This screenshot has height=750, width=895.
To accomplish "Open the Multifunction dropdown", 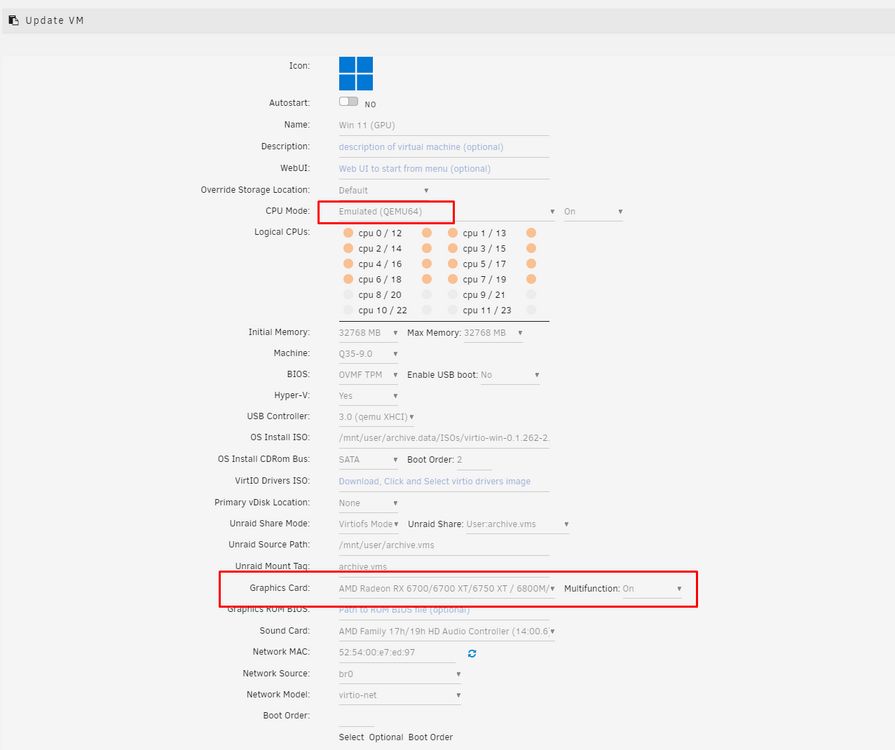I will [x=652, y=588].
